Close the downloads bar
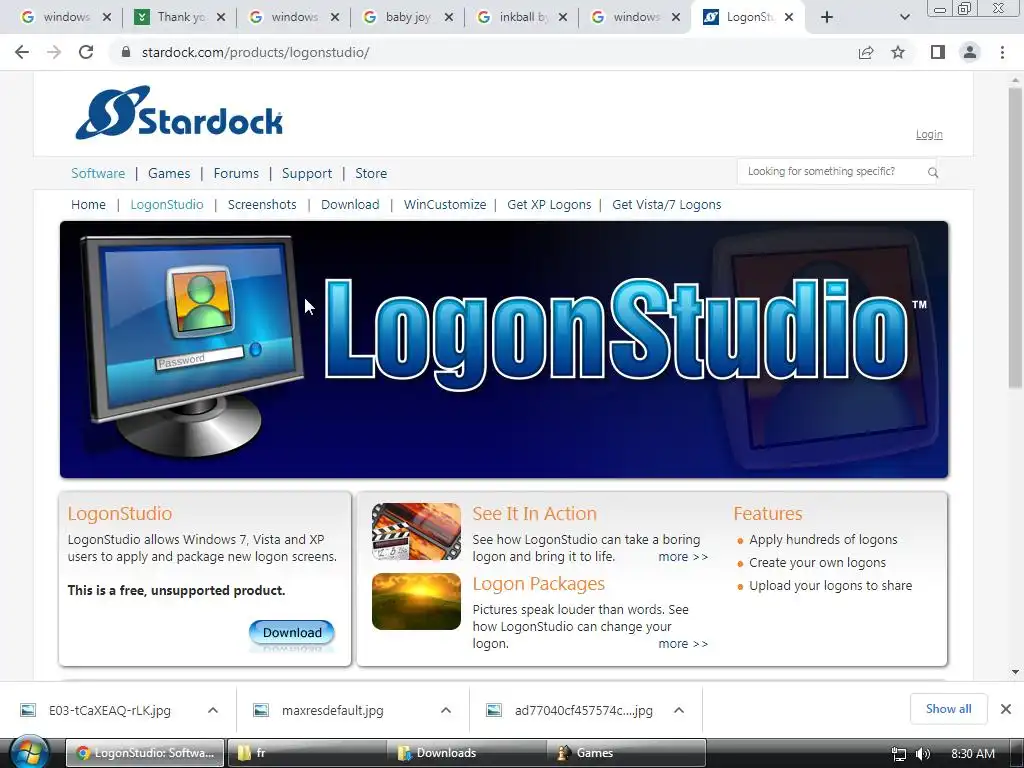 click(1006, 709)
